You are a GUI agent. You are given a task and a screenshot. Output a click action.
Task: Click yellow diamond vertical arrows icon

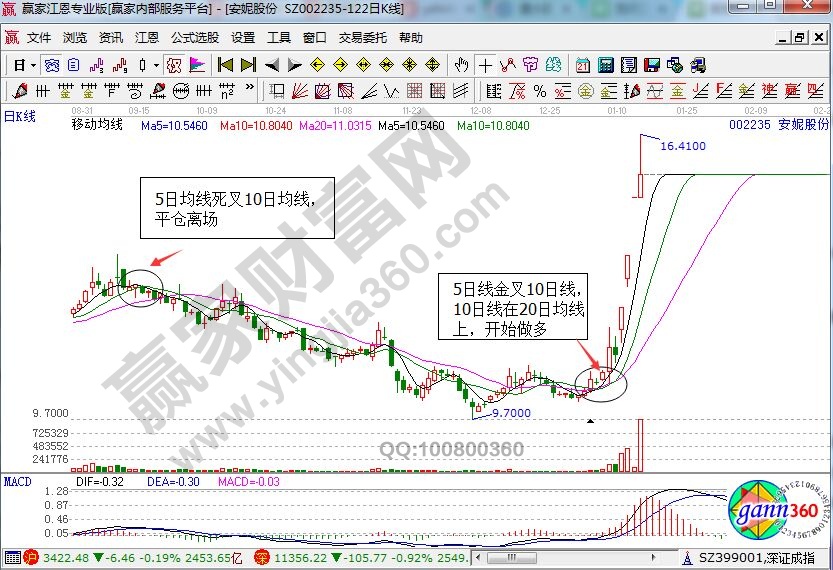click(432, 65)
